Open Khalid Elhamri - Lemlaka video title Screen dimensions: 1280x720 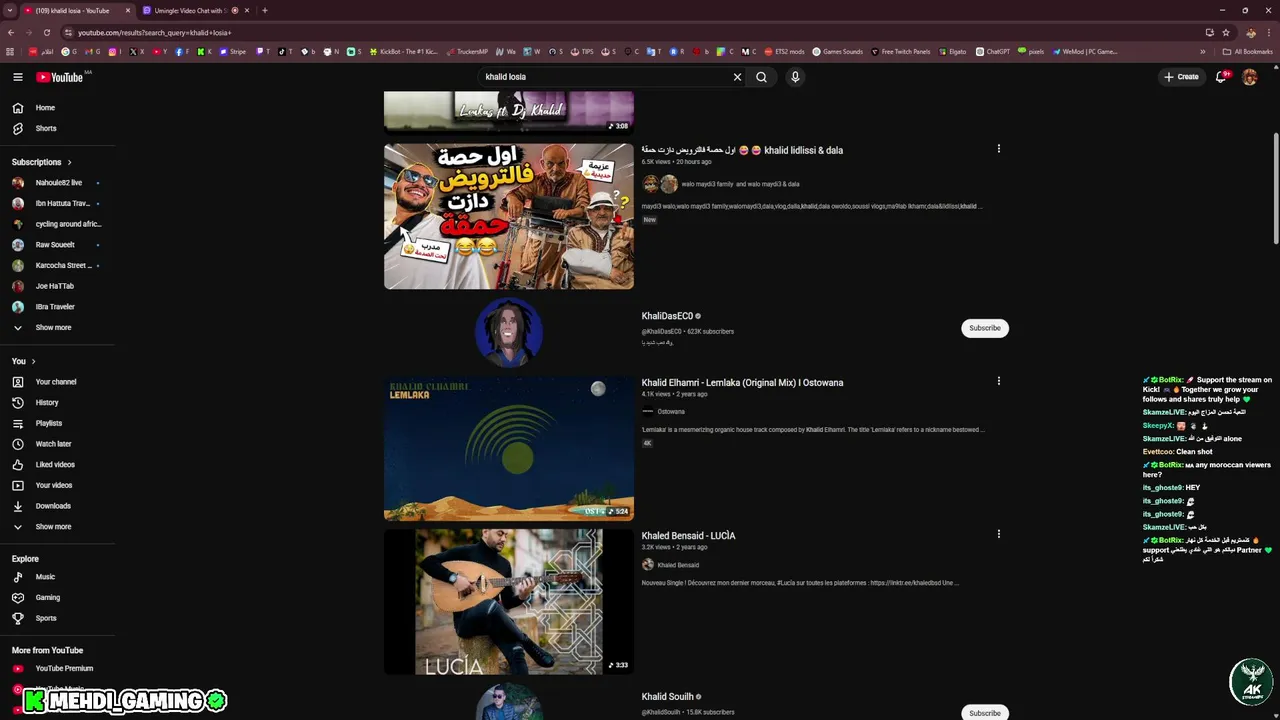pyautogui.click(x=742, y=382)
